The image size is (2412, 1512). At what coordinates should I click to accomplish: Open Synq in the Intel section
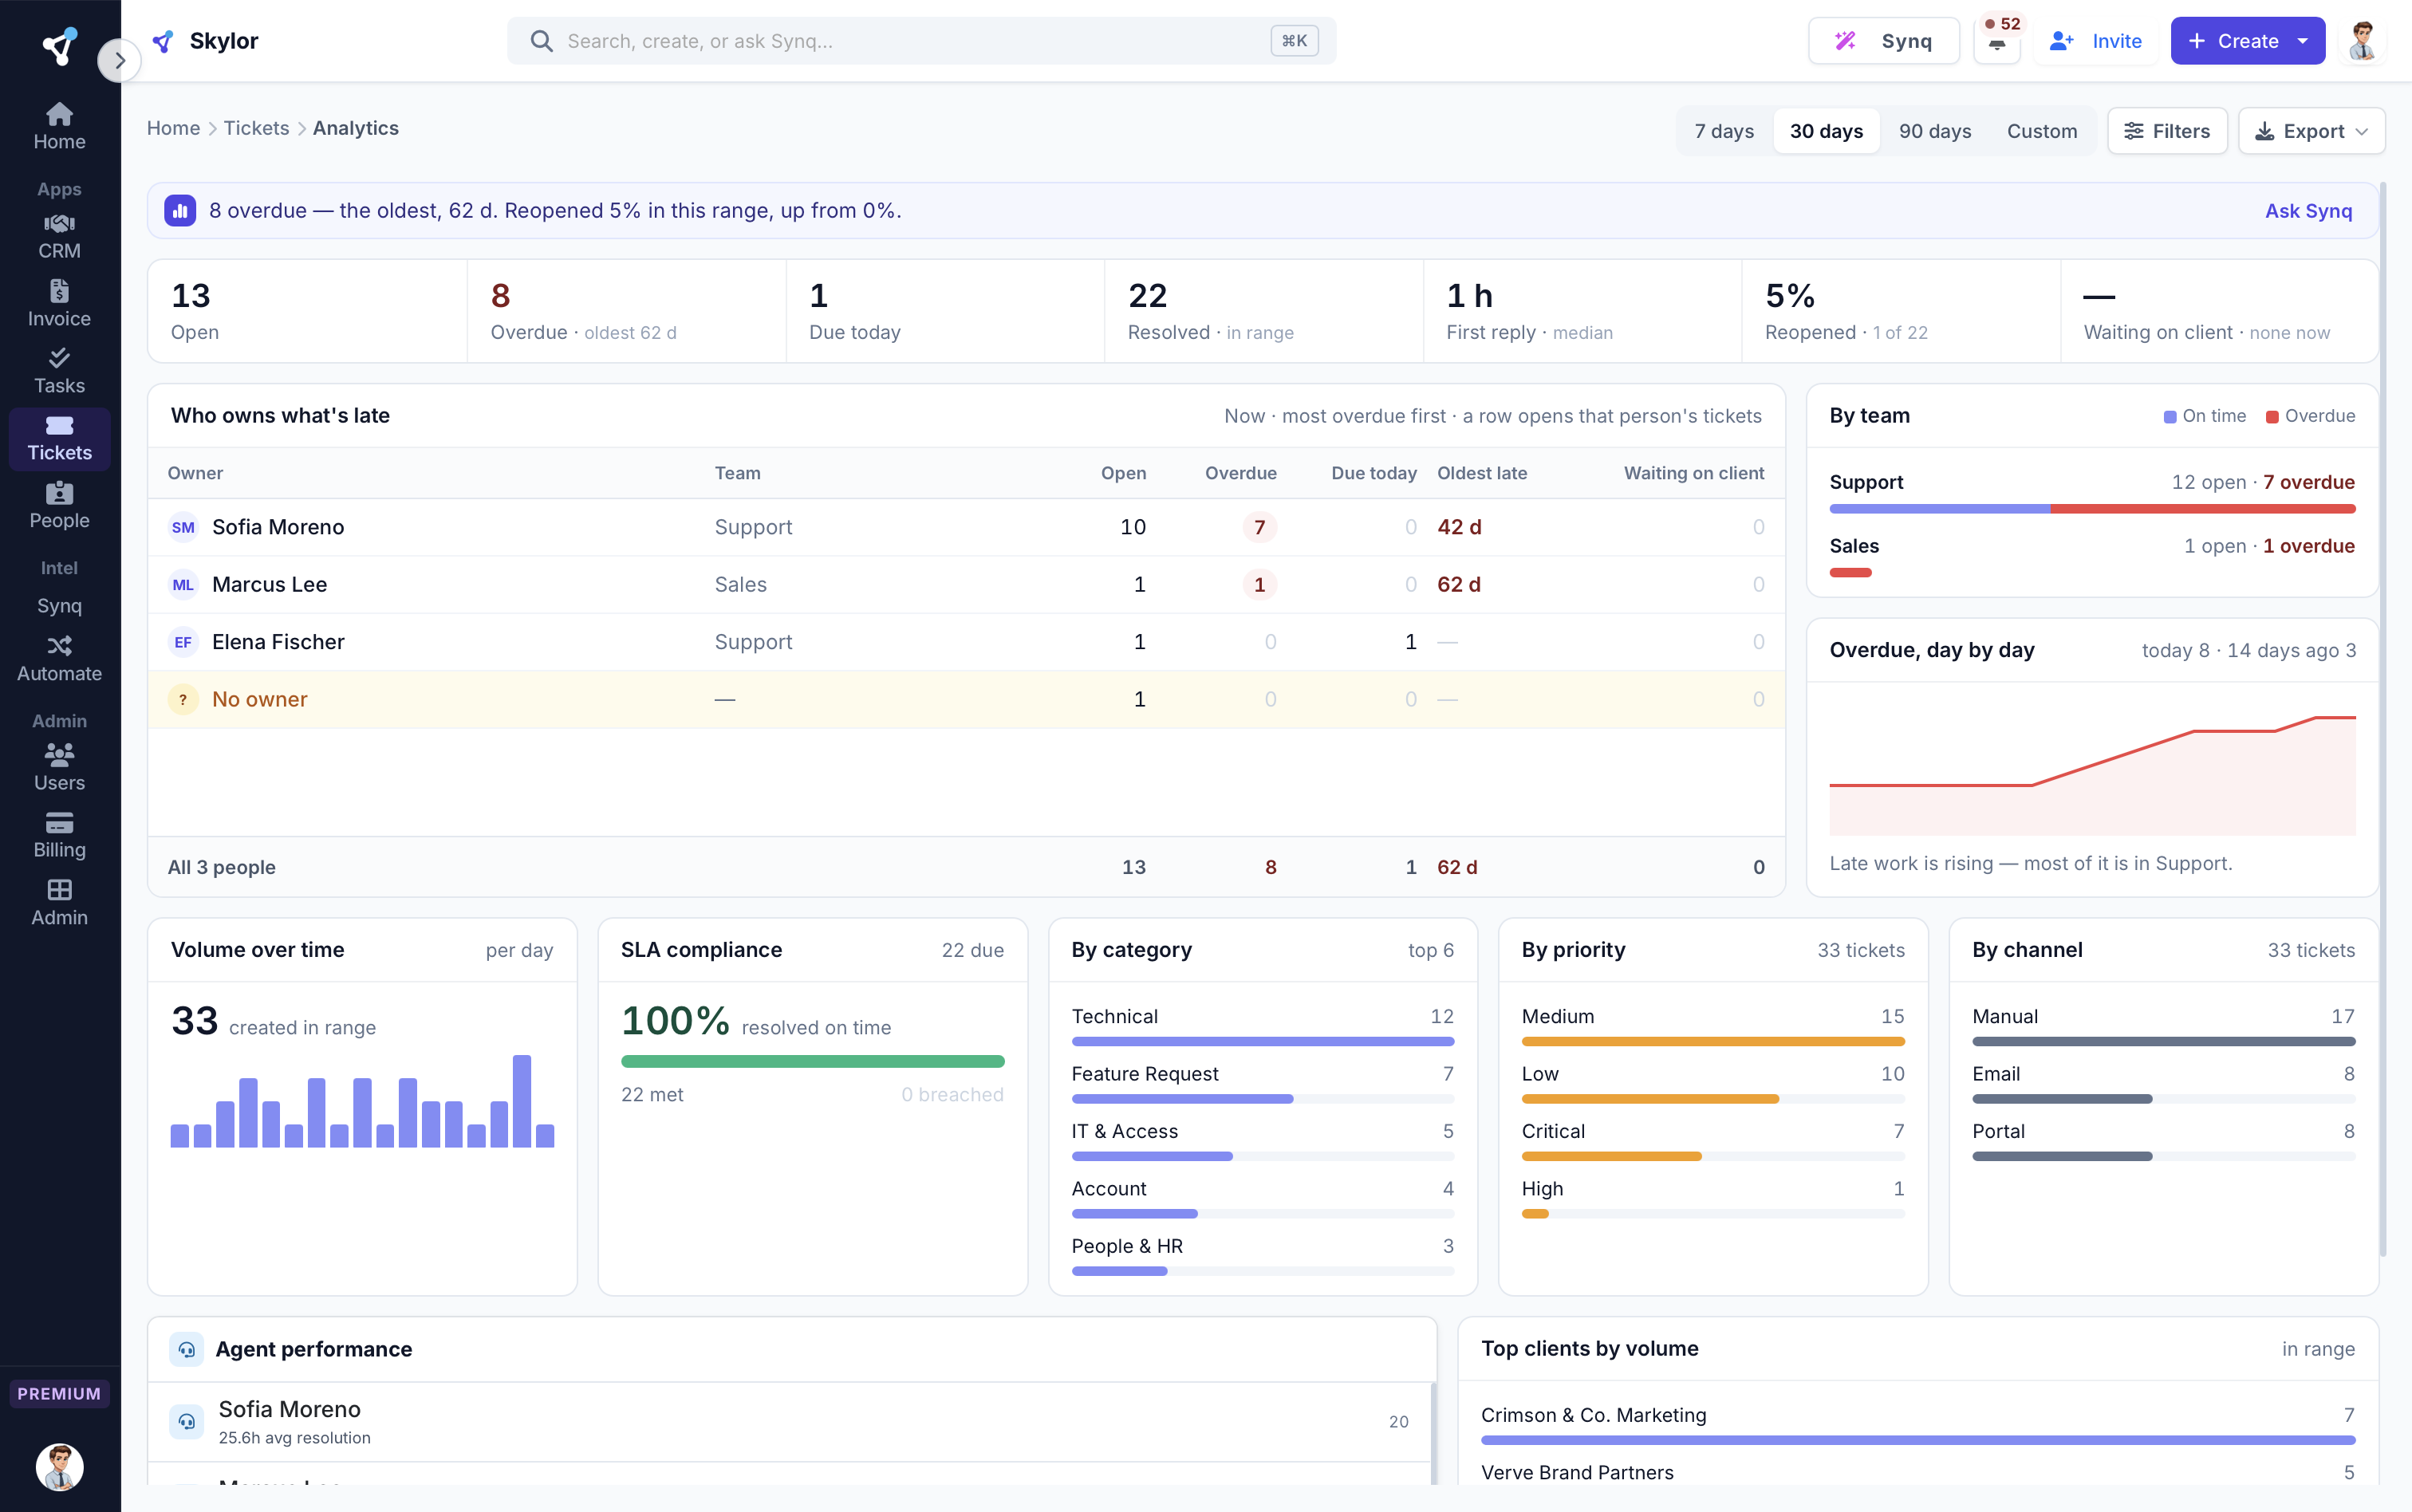point(59,605)
